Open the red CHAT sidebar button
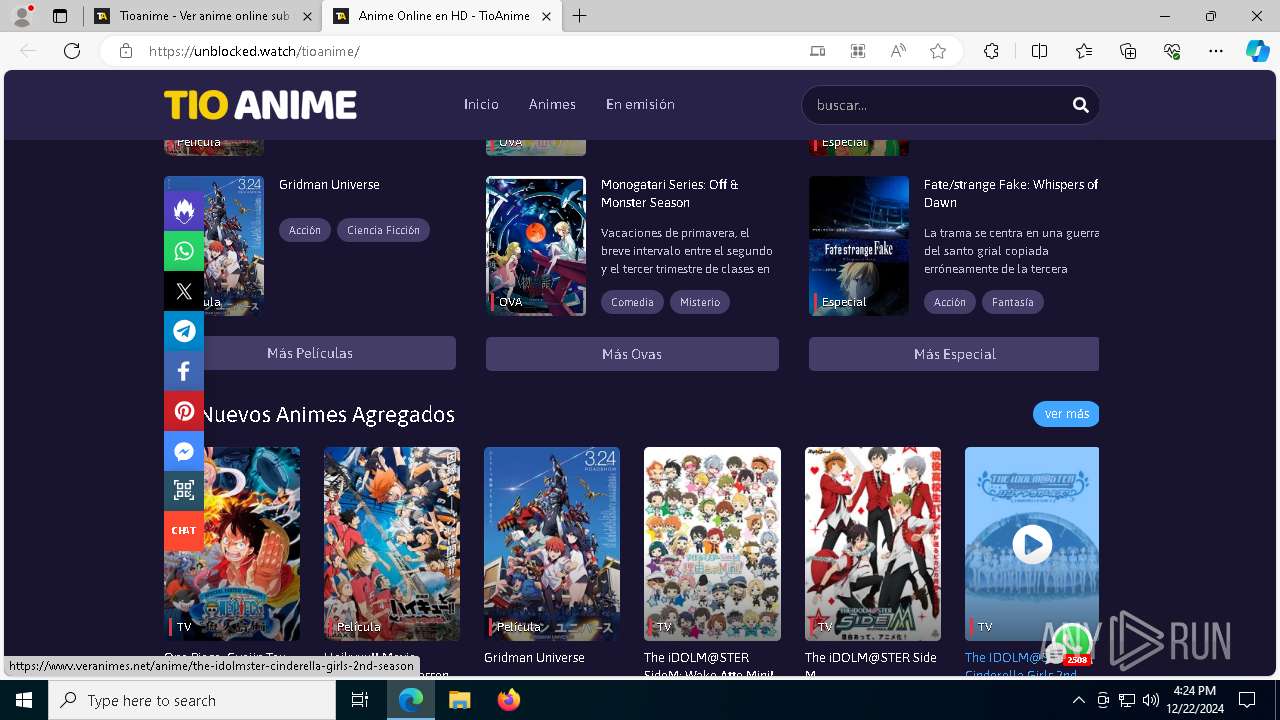The image size is (1280, 720). tap(184, 530)
